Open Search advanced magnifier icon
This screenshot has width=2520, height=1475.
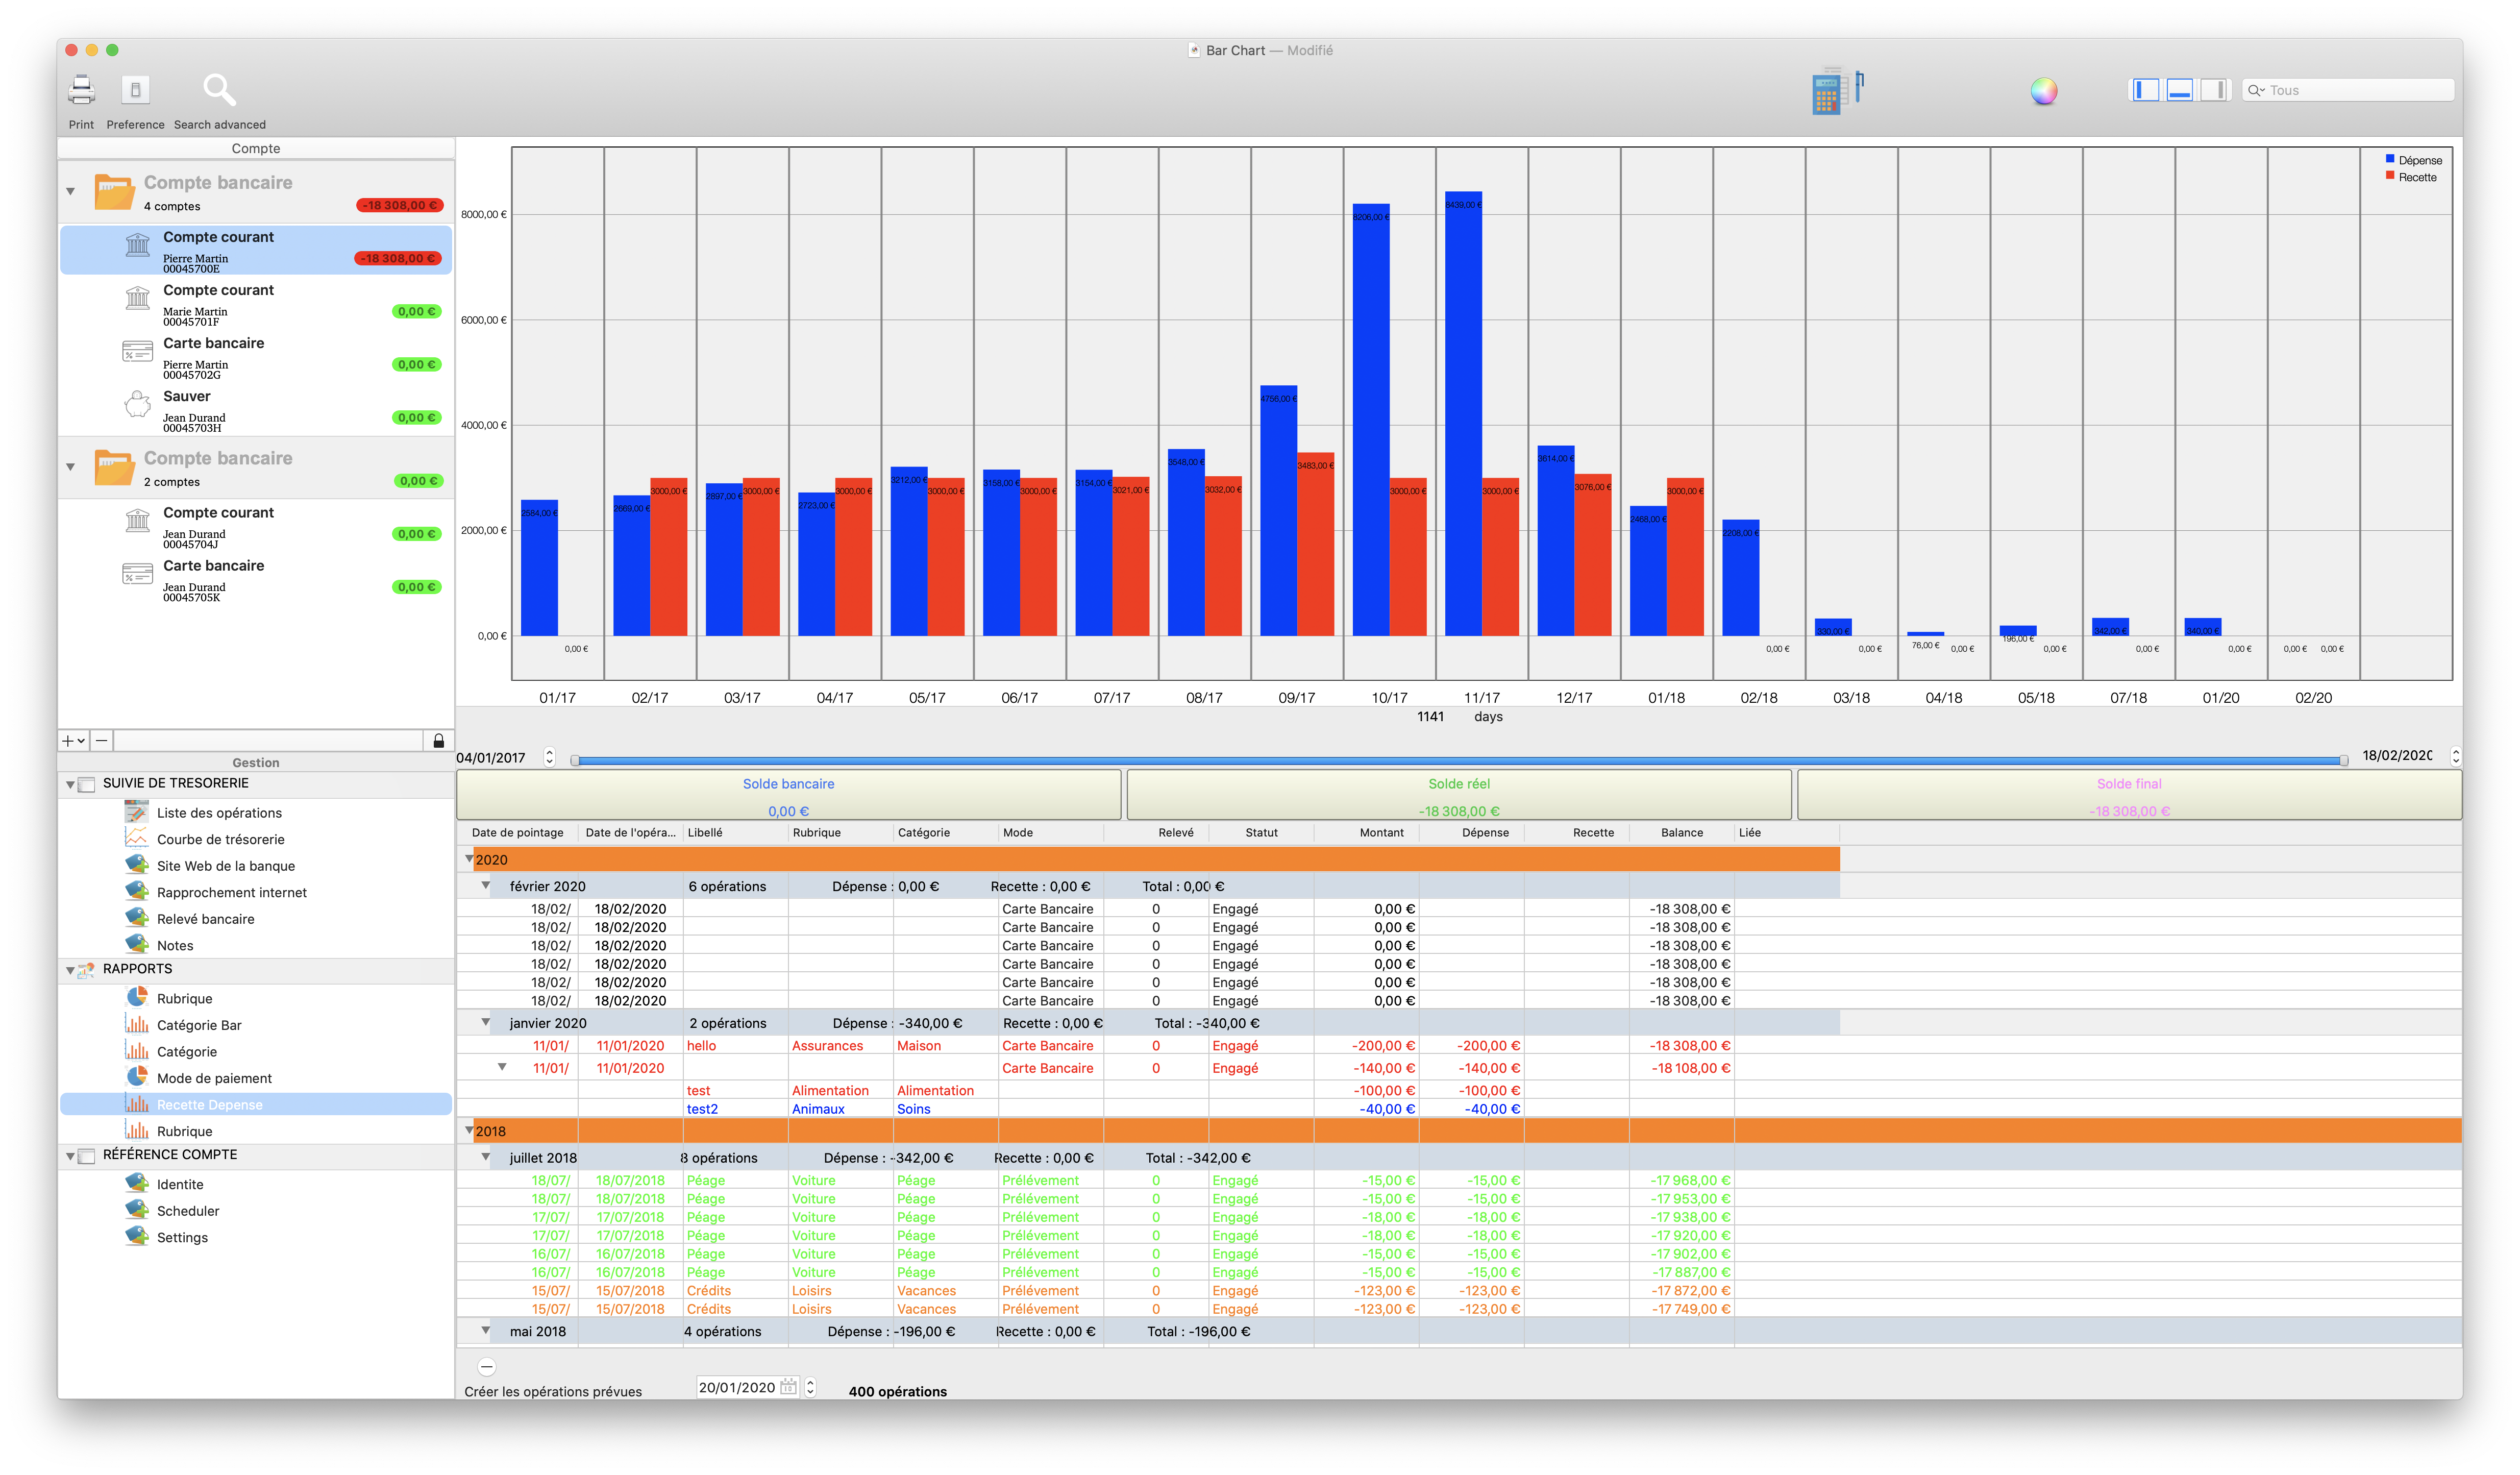click(x=219, y=91)
